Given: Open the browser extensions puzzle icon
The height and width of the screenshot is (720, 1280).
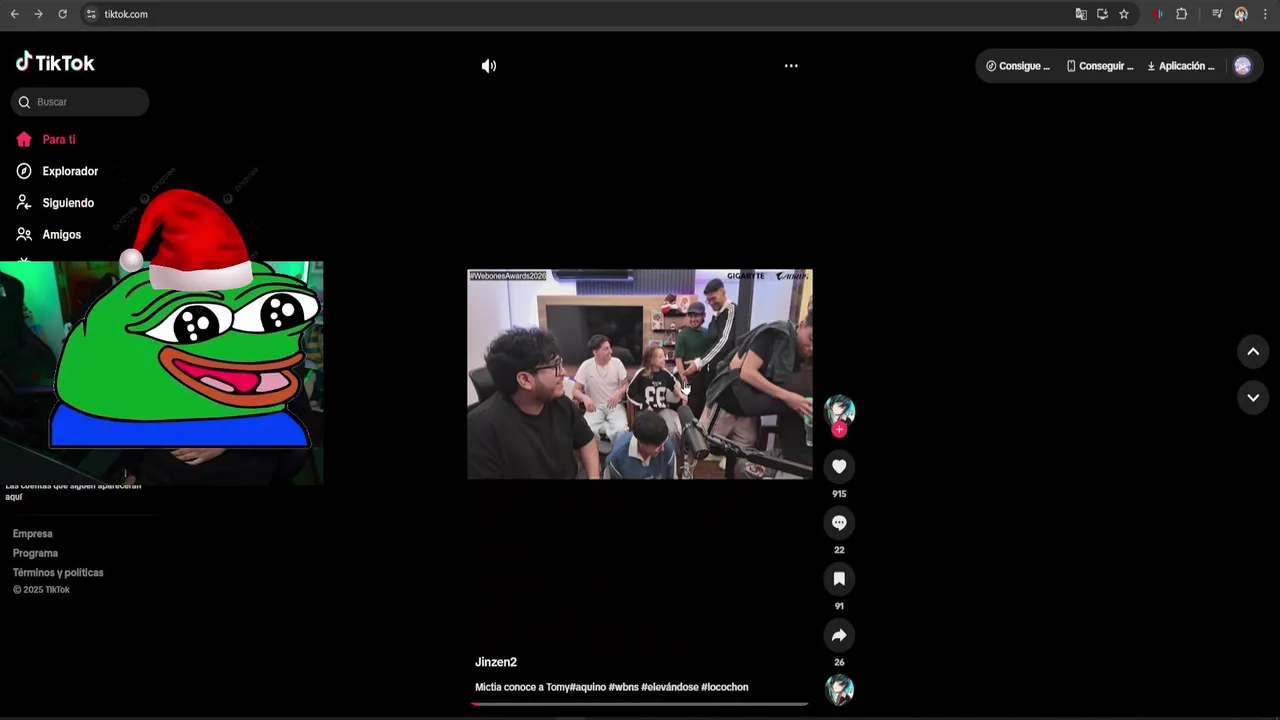Looking at the screenshot, I should pyautogui.click(x=1182, y=14).
